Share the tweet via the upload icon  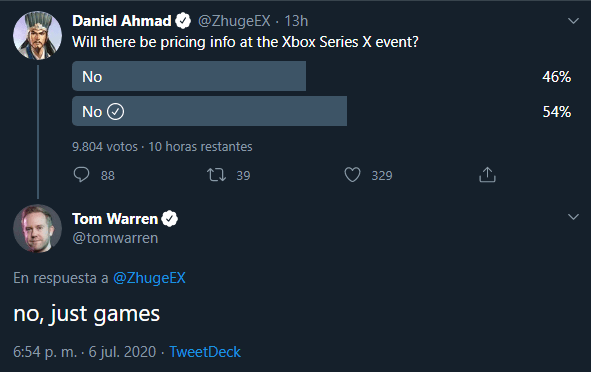point(487,175)
